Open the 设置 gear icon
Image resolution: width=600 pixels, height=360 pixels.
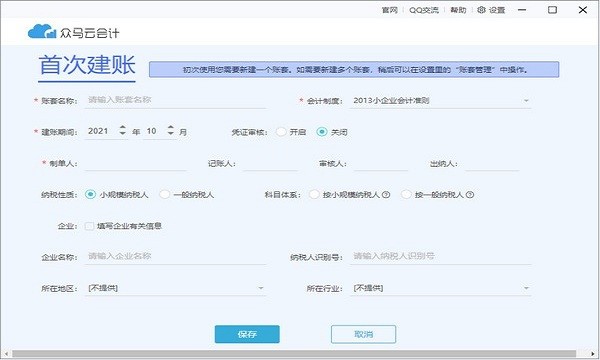[x=481, y=10]
